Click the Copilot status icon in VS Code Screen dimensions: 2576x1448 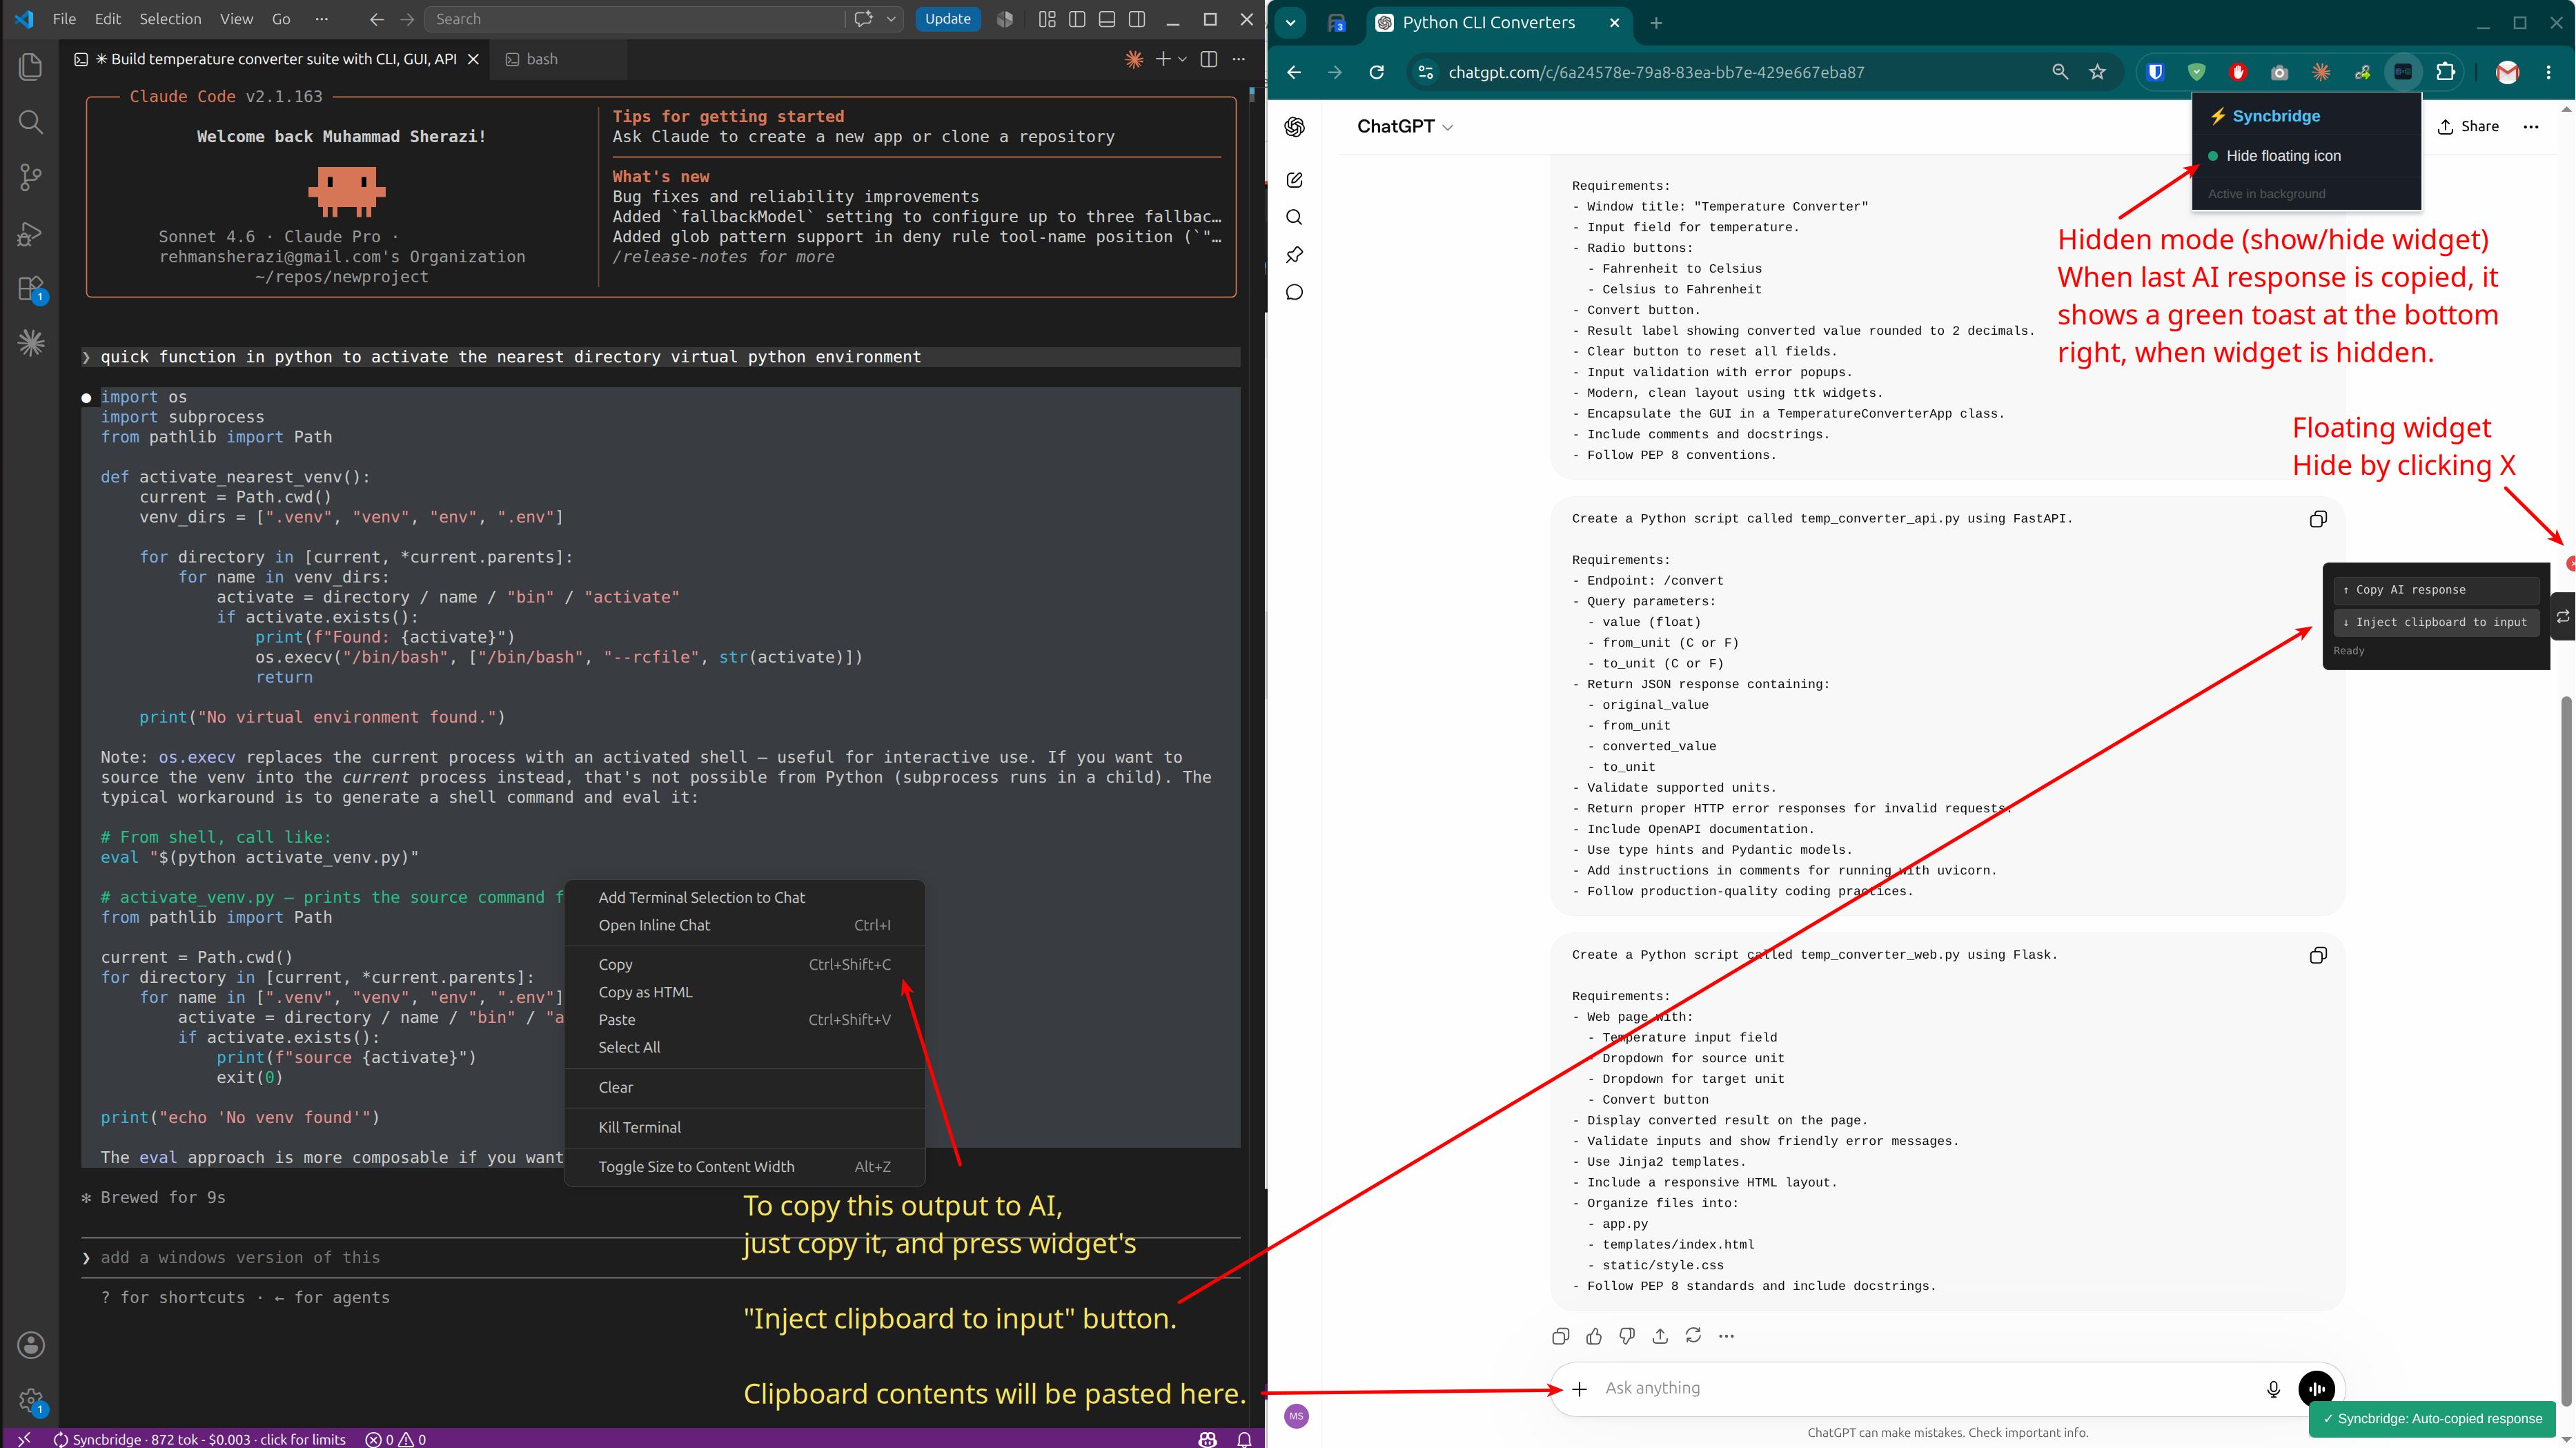tap(1207, 1439)
